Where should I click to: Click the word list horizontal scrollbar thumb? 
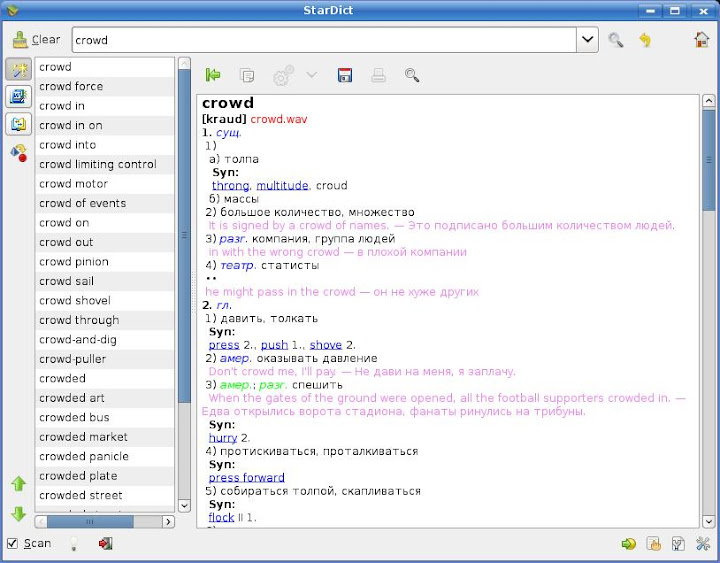[x=90, y=522]
